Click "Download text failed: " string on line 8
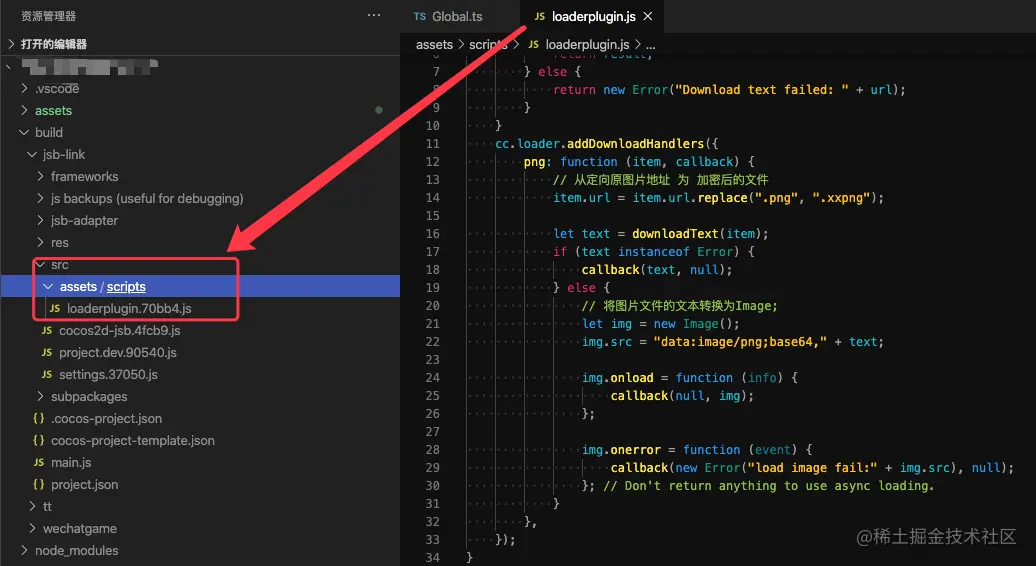Image resolution: width=1036 pixels, height=566 pixels. click(761, 90)
